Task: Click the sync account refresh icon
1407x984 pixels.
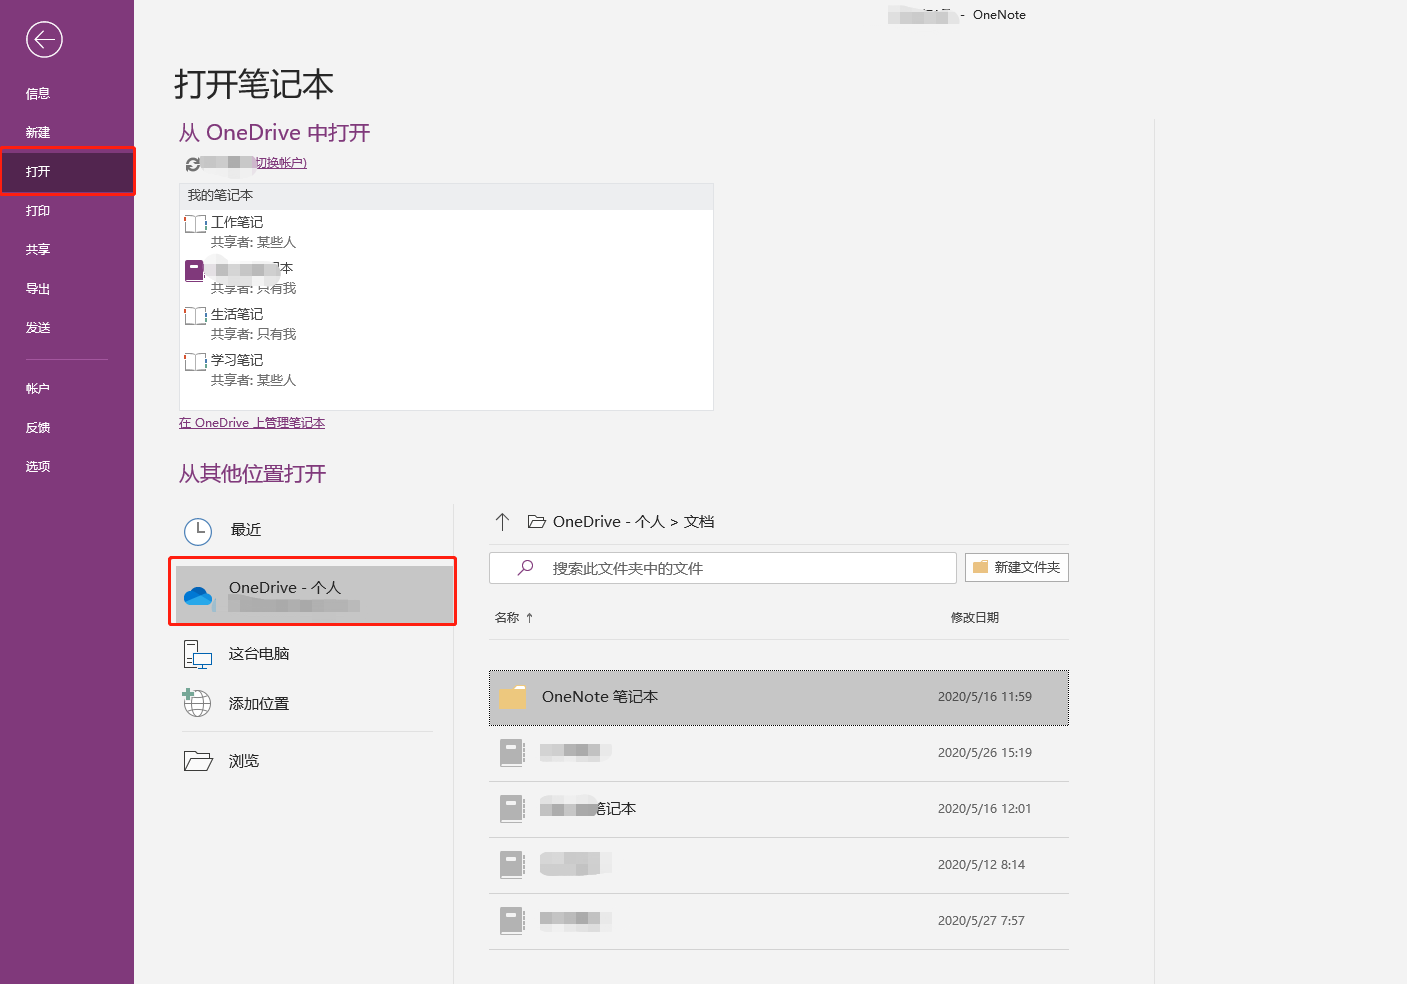Action: [x=193, y=164]
